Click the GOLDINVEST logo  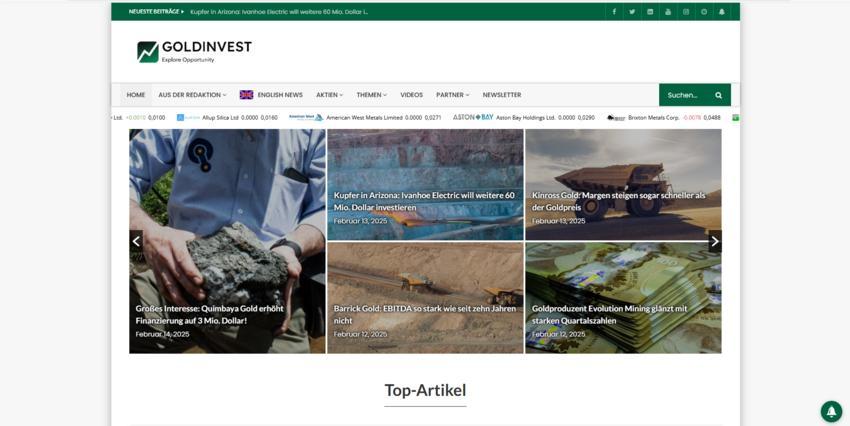[x=195, y=51]
